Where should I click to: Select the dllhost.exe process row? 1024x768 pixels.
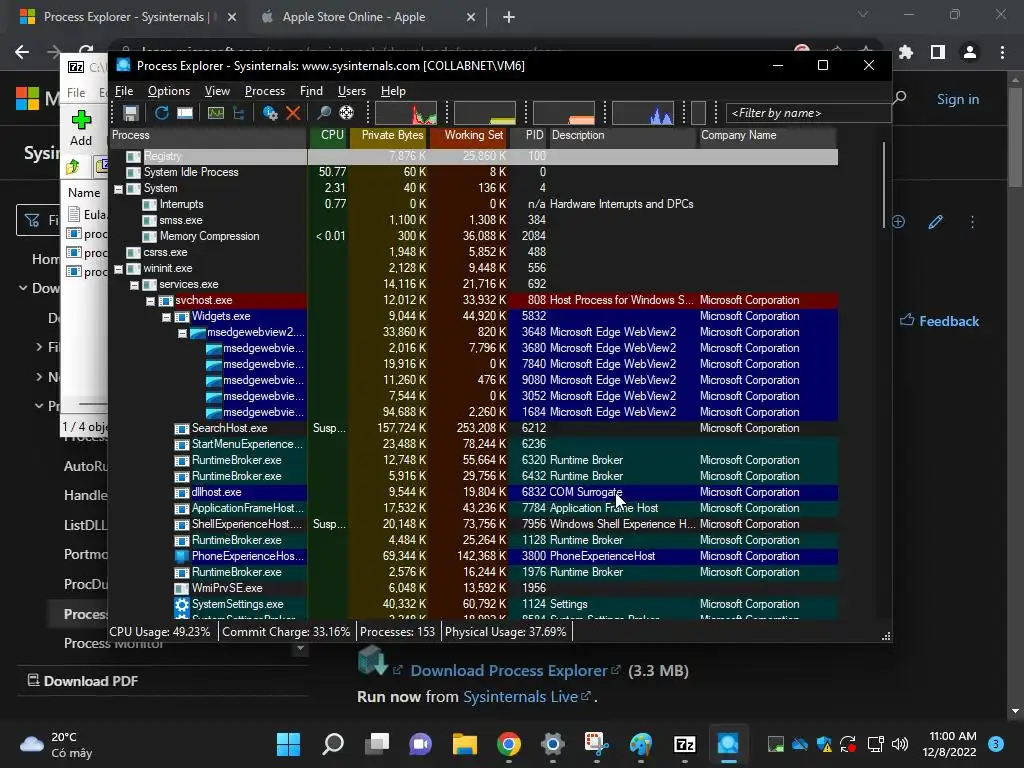[x=474, y=492]
